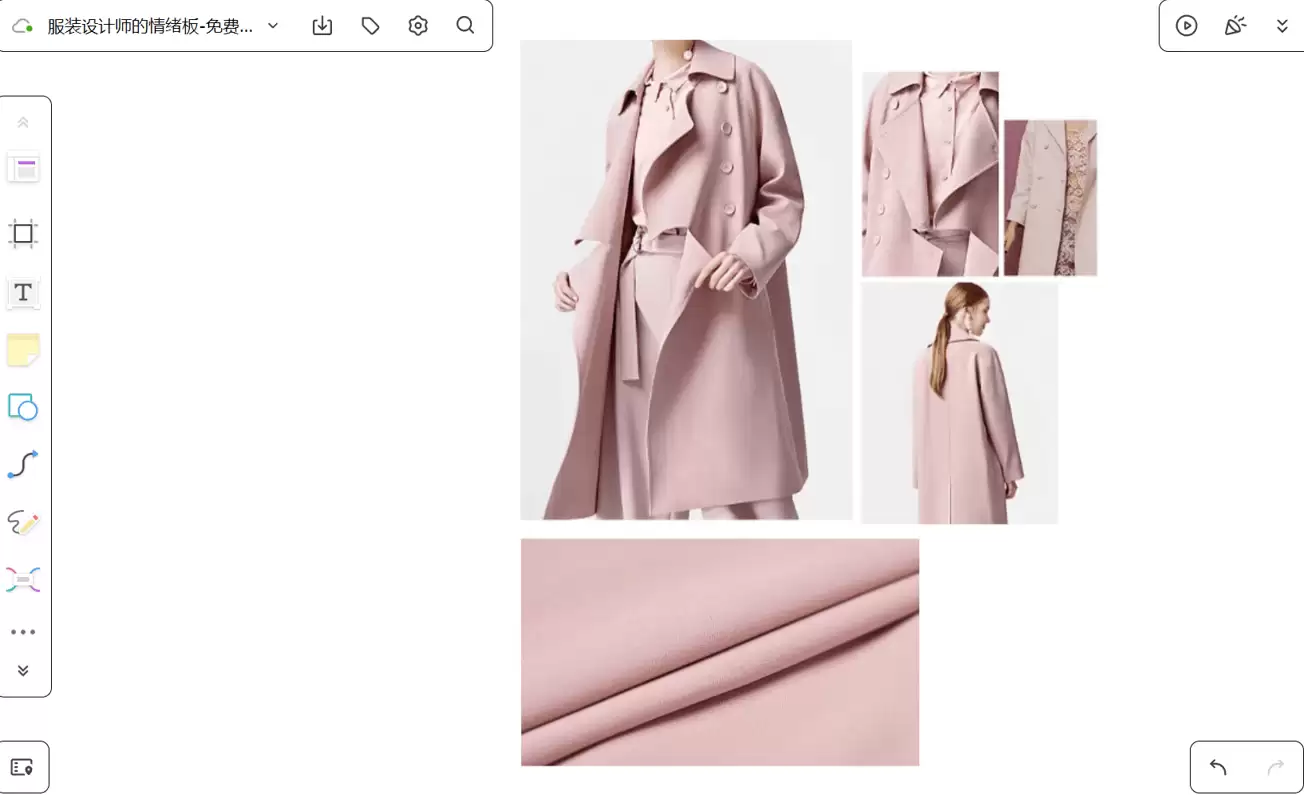Select the Shapes tool
The image size is (1304, 795).
click(x=23, y=407)
